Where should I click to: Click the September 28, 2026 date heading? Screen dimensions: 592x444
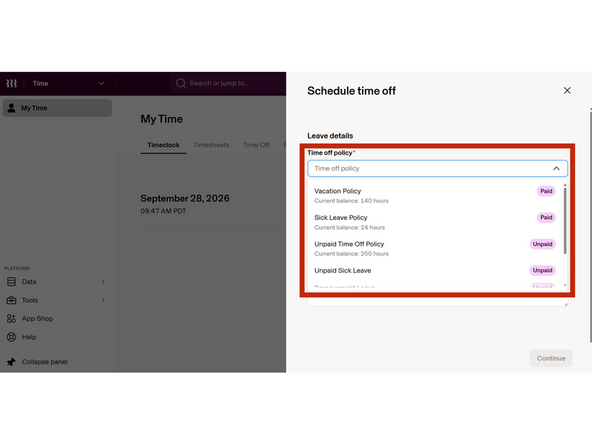tap(185, 199)
